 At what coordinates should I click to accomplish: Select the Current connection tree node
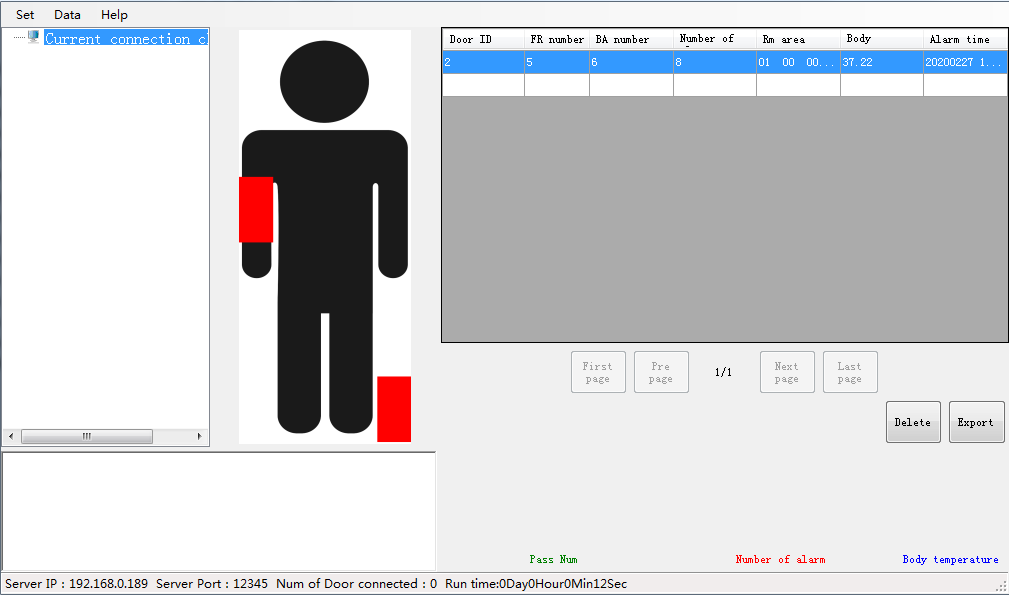tap(125, 39)
